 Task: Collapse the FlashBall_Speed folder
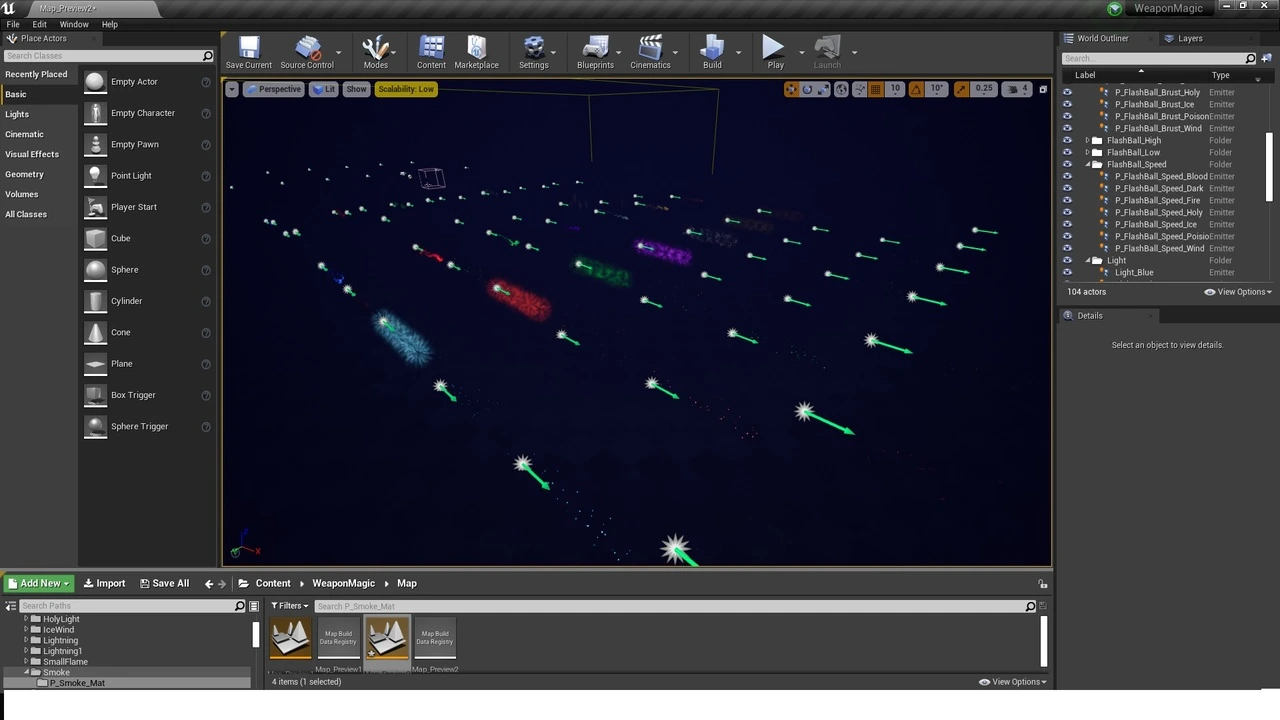click(x=1087, y=165)
